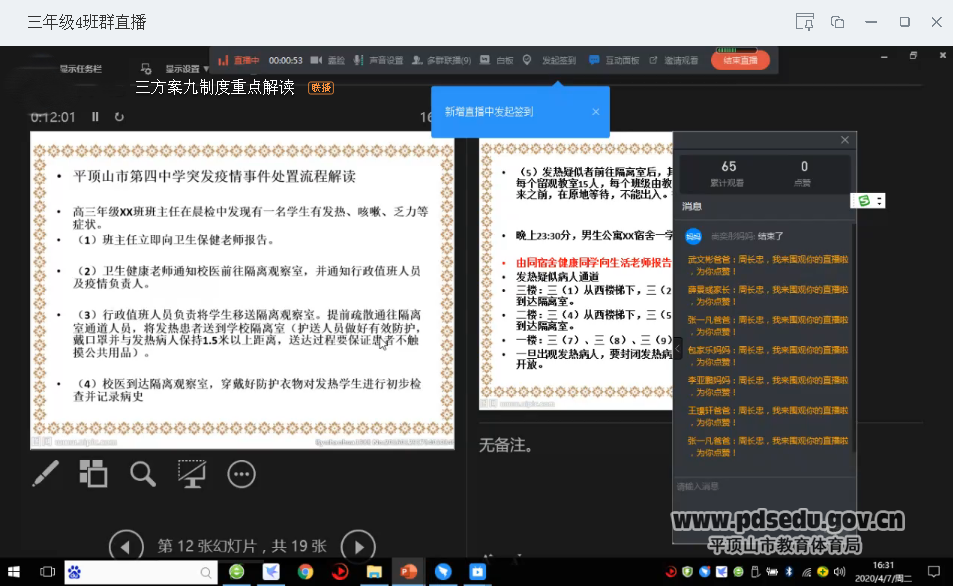Open more slideshow options (three dots)

coord(241,473)
